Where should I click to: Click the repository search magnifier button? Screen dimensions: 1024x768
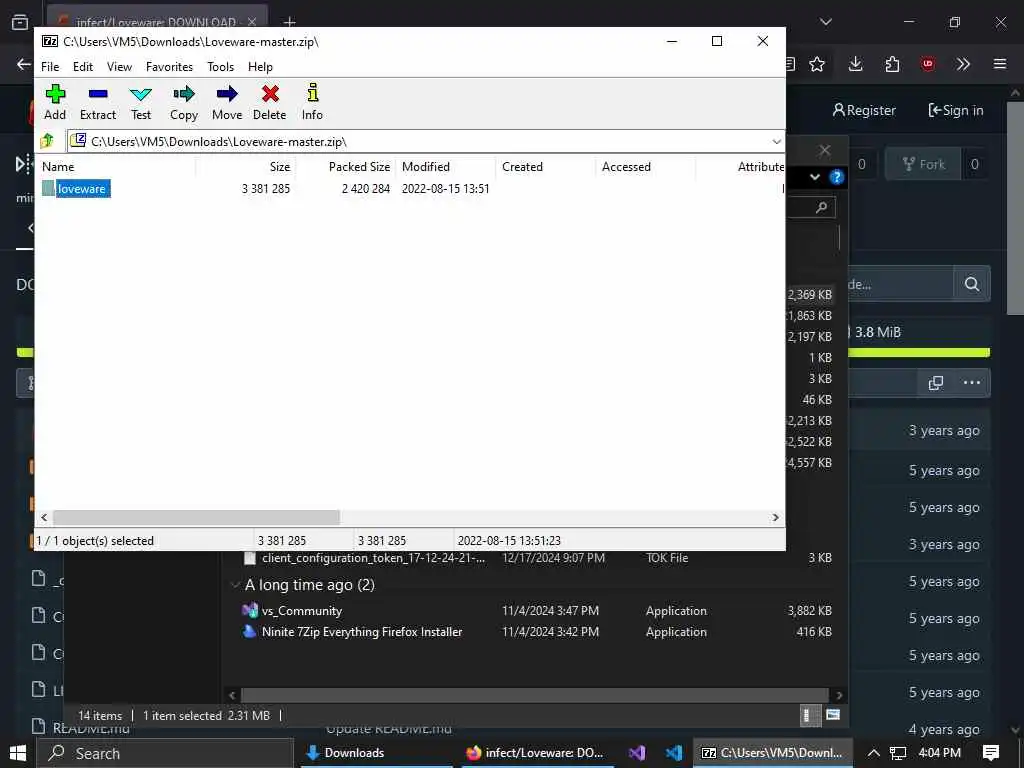click(x=972, y=284)
